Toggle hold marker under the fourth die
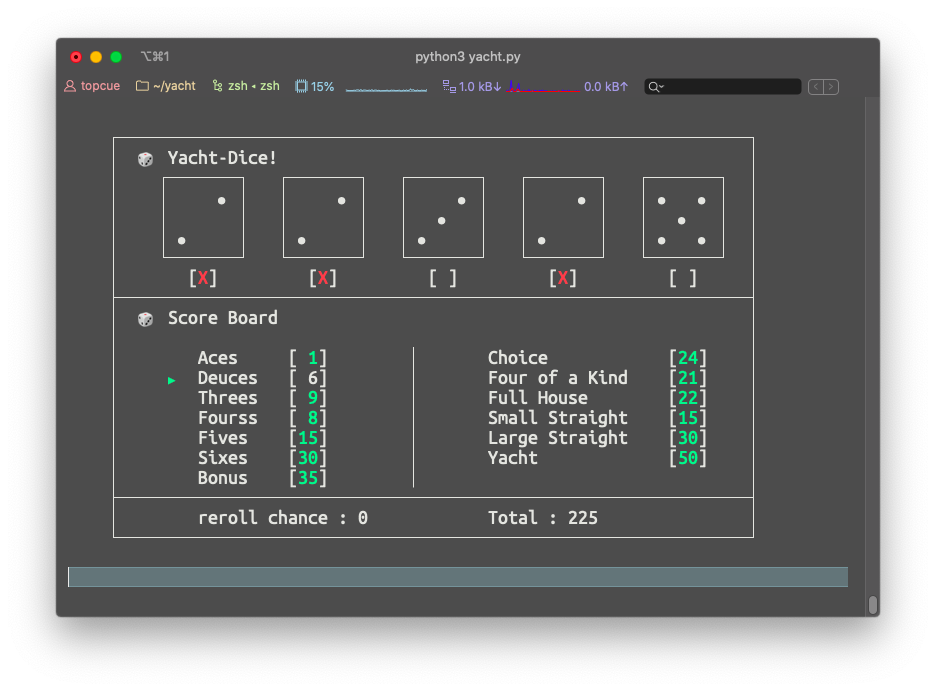936x691 pixels. click(563, 278)
